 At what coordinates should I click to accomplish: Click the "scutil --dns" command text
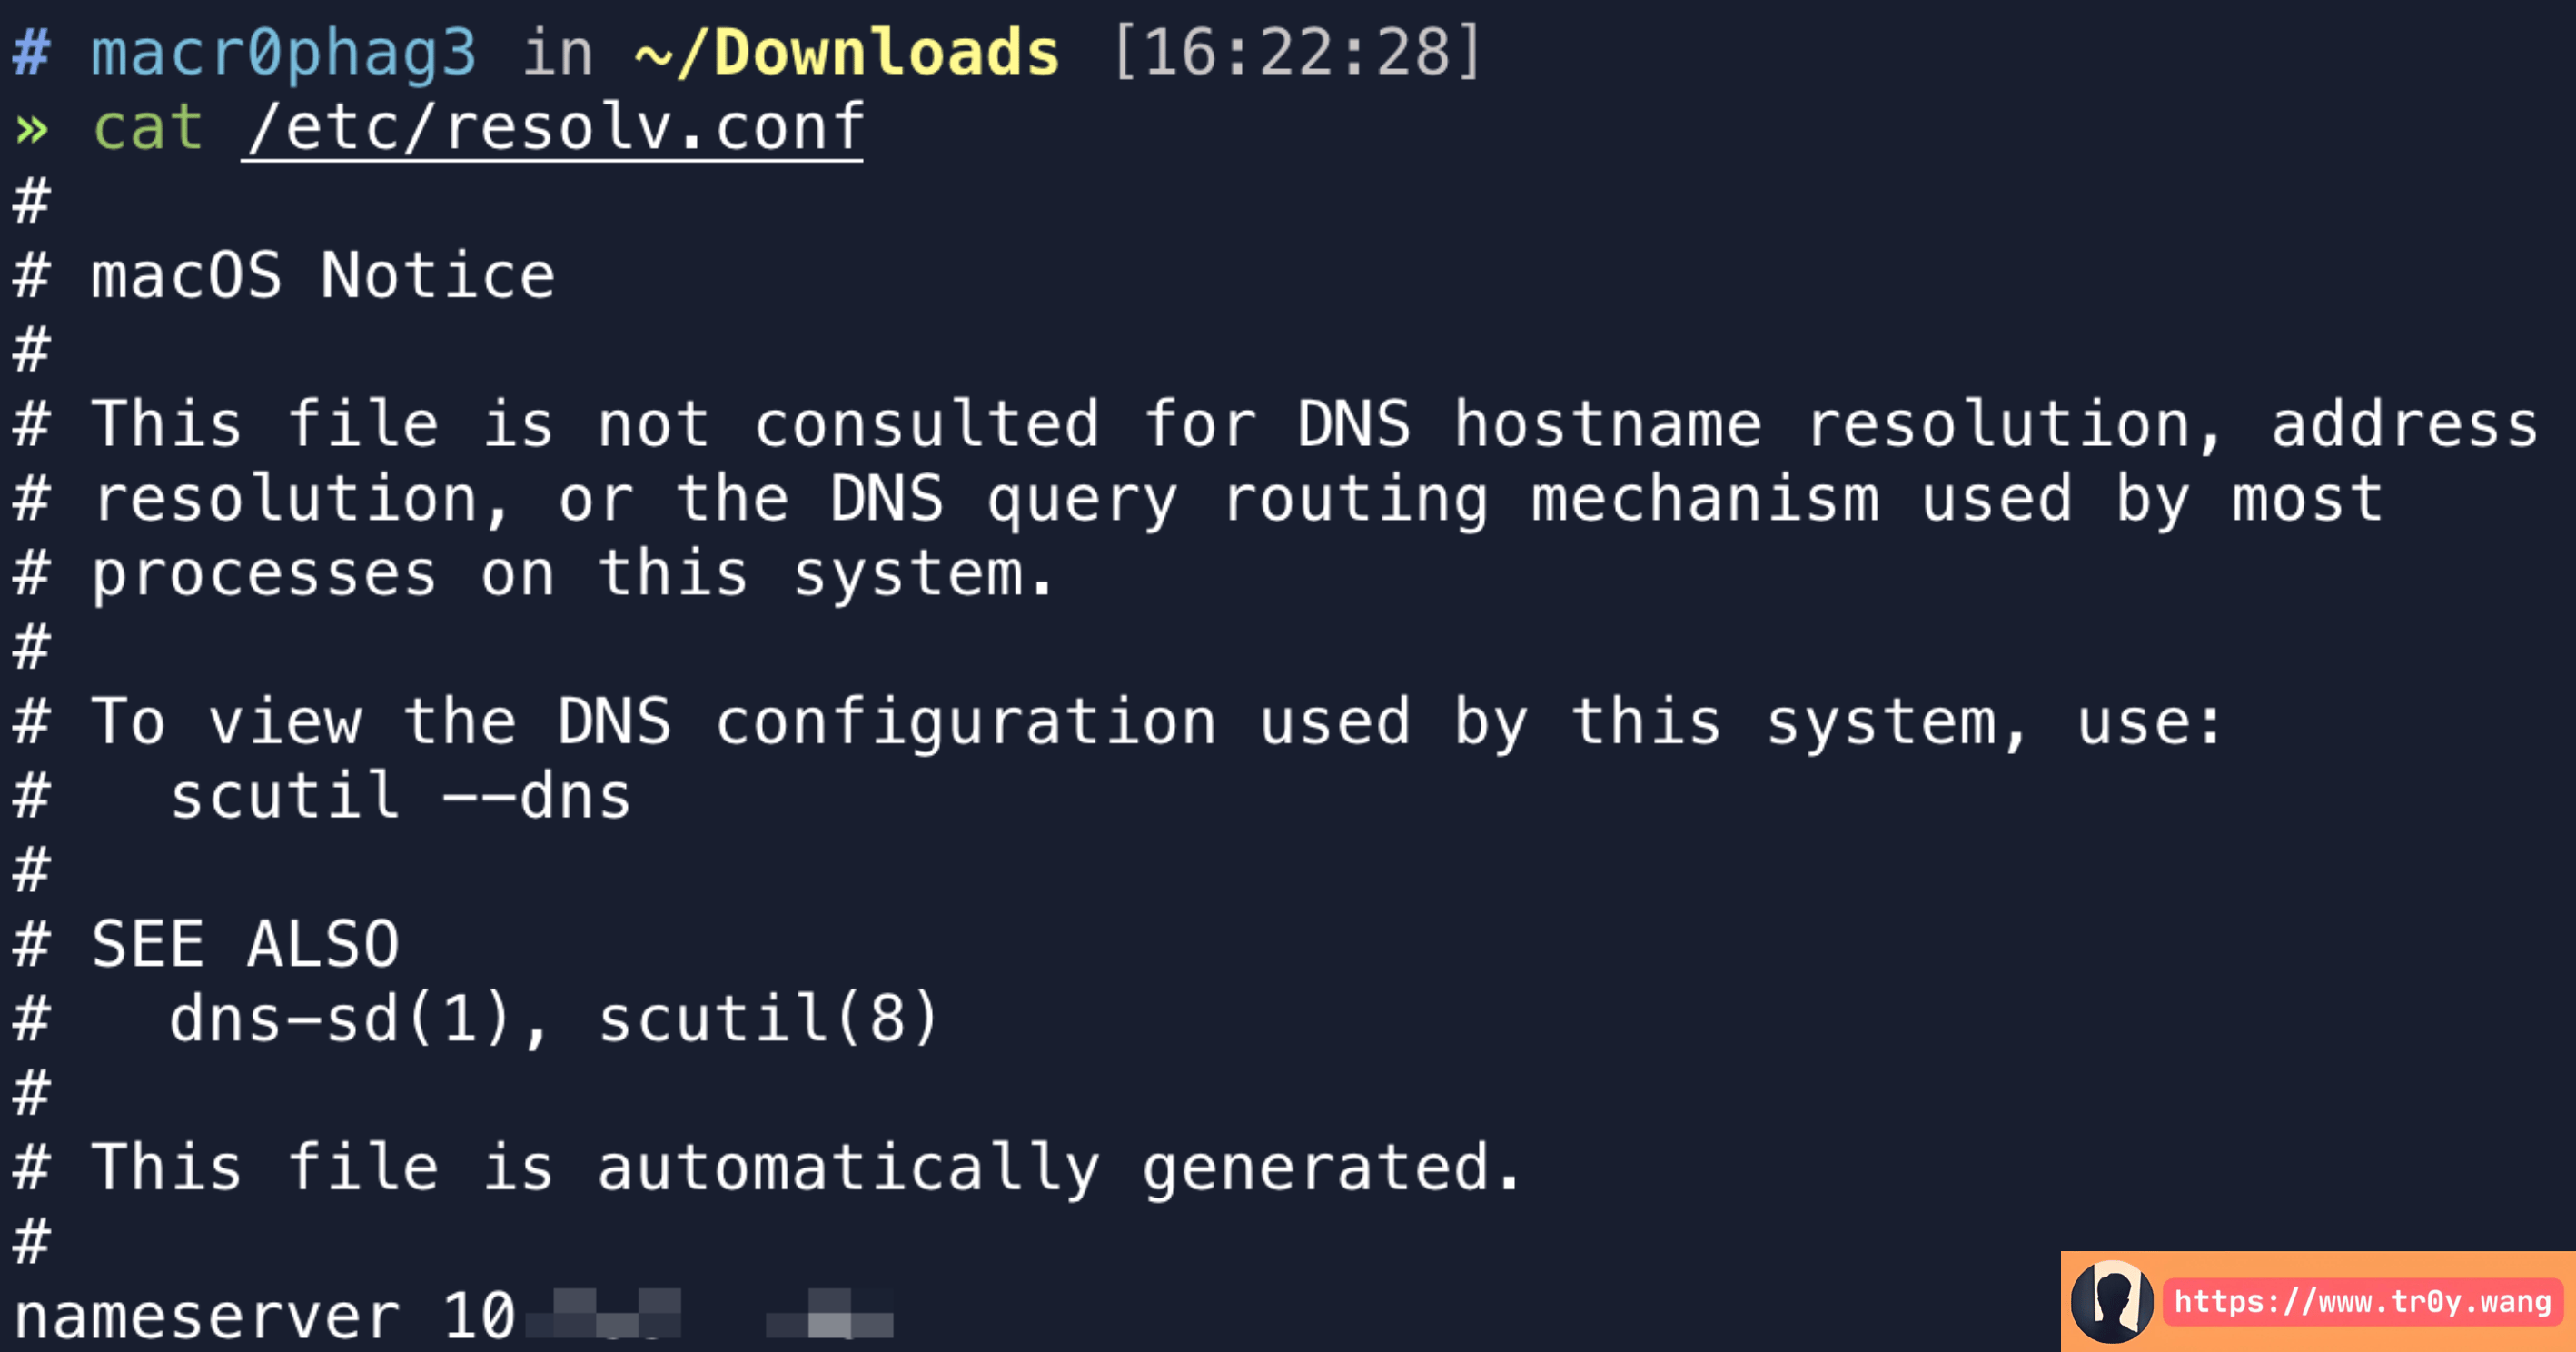400,797
